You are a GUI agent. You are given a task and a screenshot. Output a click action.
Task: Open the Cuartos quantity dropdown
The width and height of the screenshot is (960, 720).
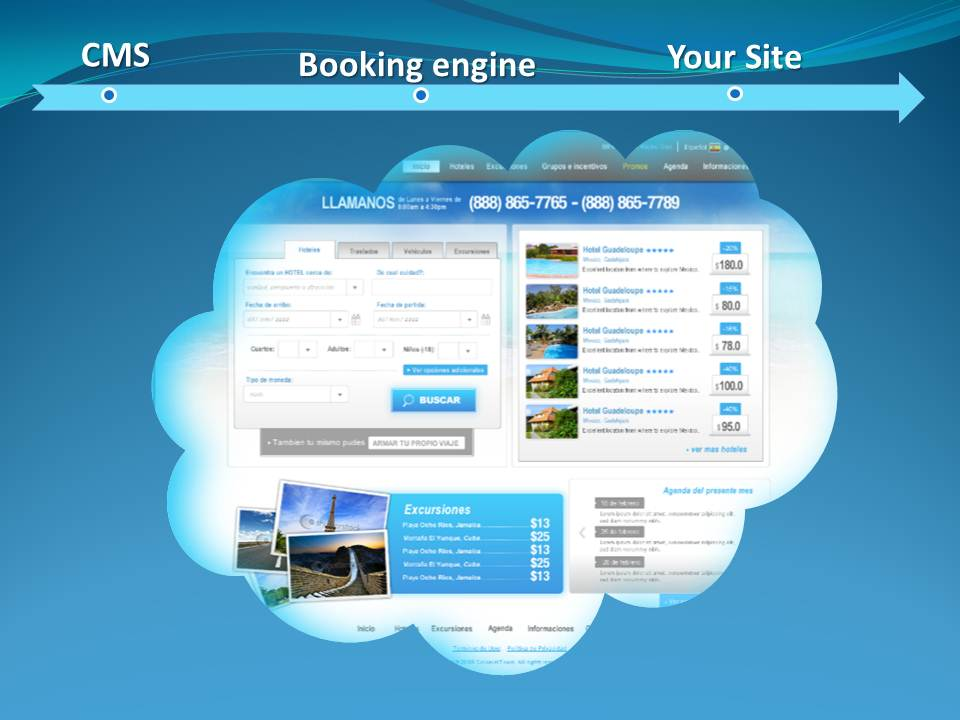[x=307, y=350]
